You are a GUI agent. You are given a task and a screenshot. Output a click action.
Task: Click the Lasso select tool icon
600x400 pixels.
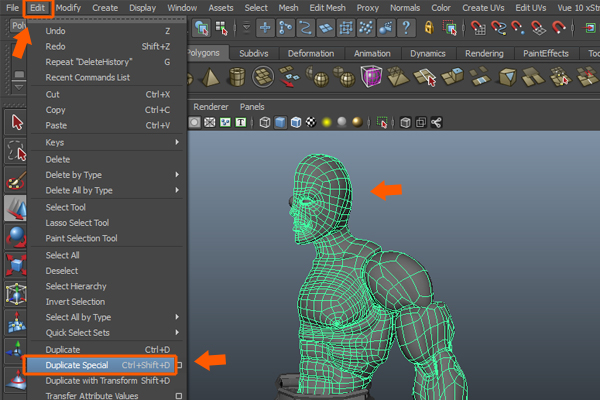point(17,151)
